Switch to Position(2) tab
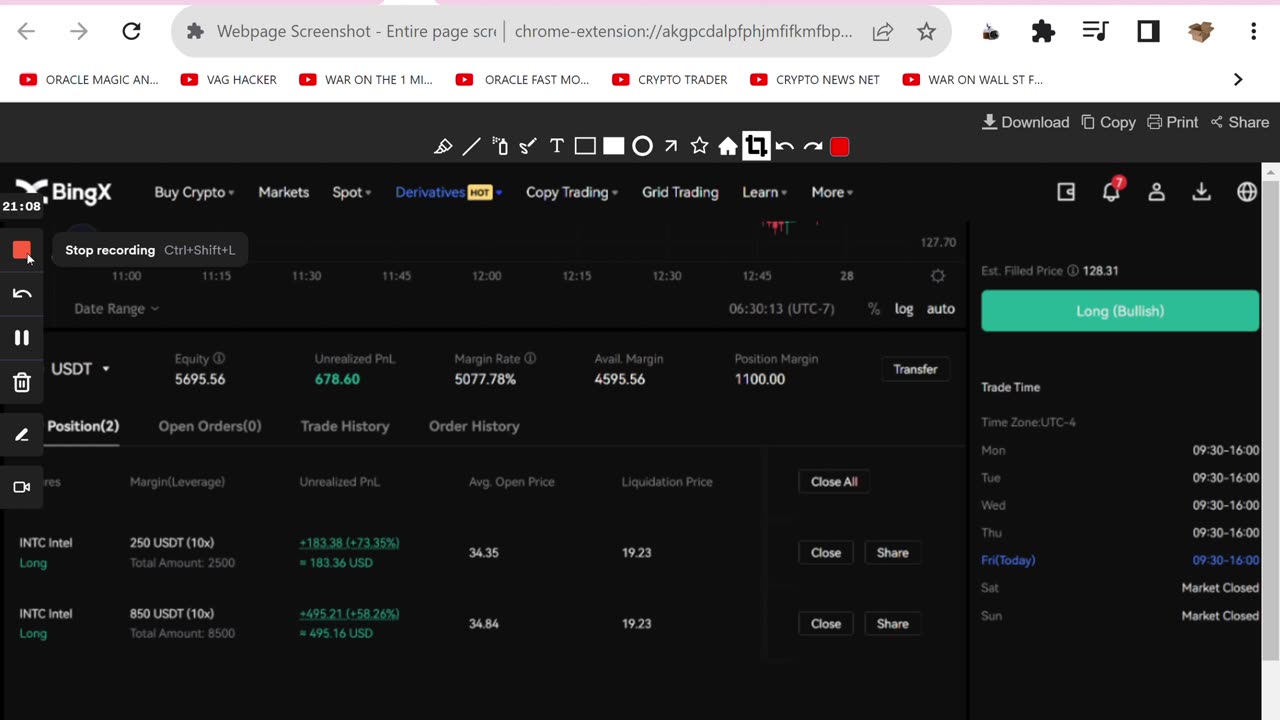The width and height of the screenshot is (1280, 720). [x=83, y=426]
